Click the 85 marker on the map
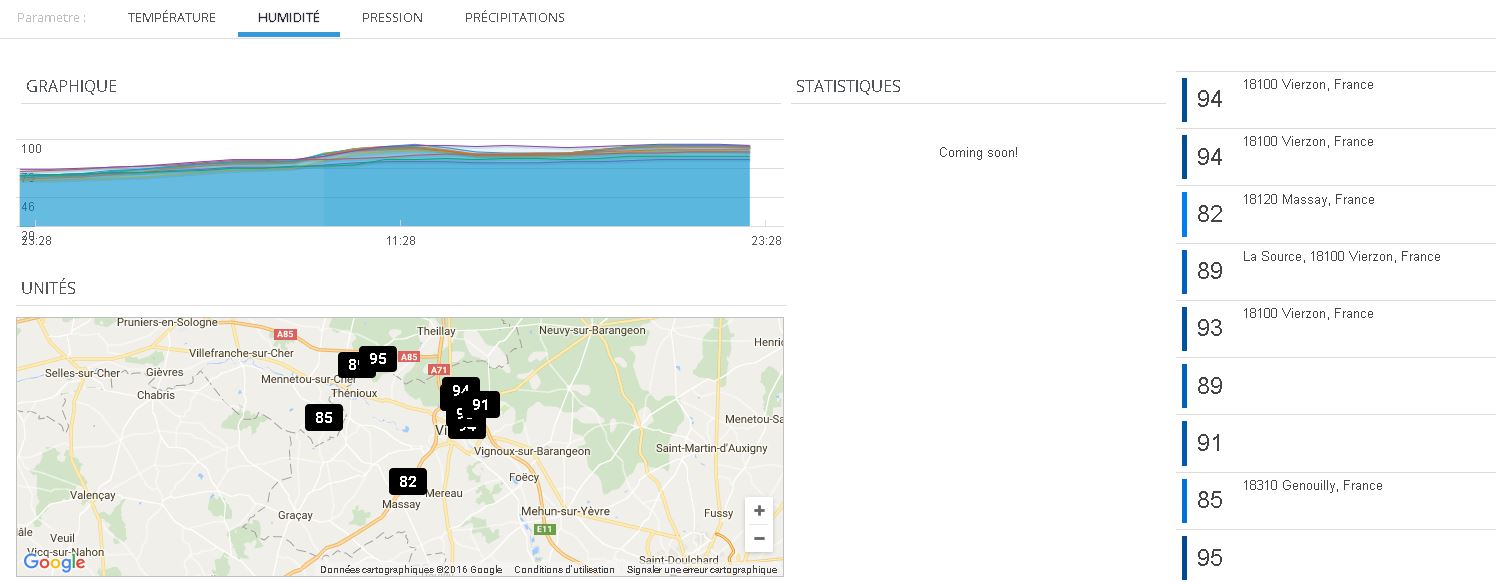Image resolution: width=1496 pixels, height=582 pixels. [323, 418]
